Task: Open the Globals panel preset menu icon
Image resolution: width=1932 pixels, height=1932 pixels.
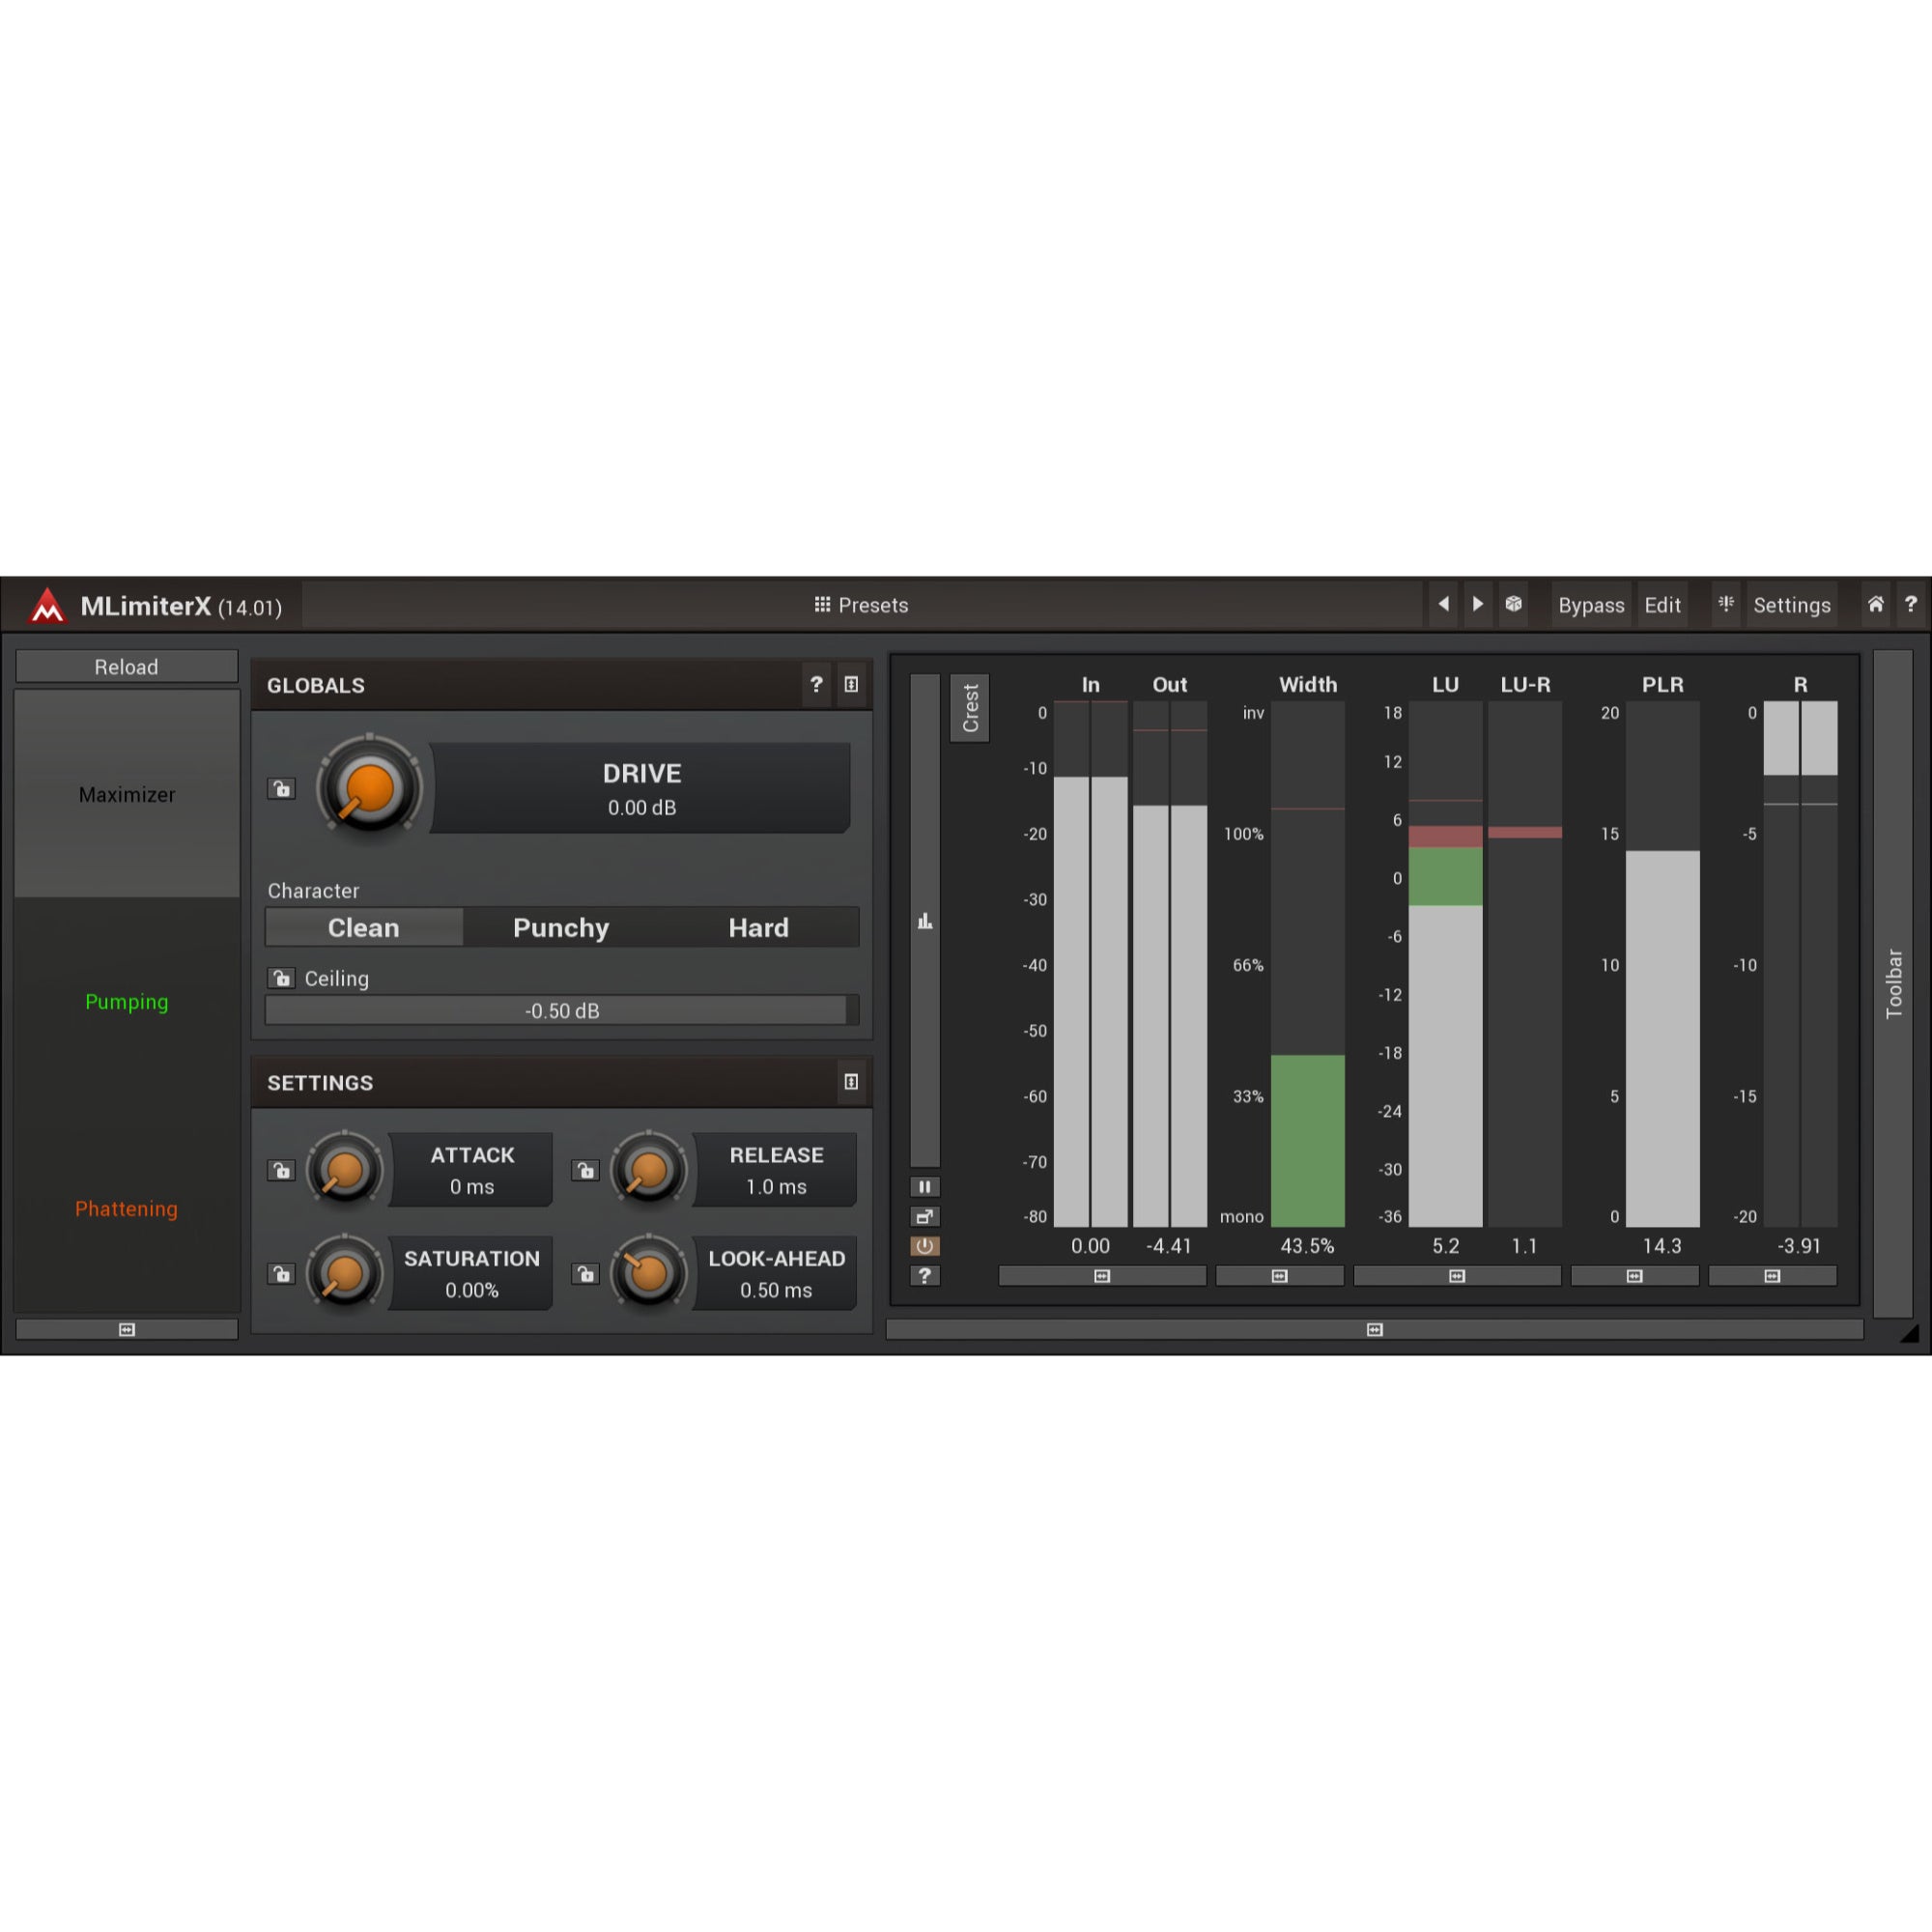Action: pyautogui.click(x=851, y=685)
